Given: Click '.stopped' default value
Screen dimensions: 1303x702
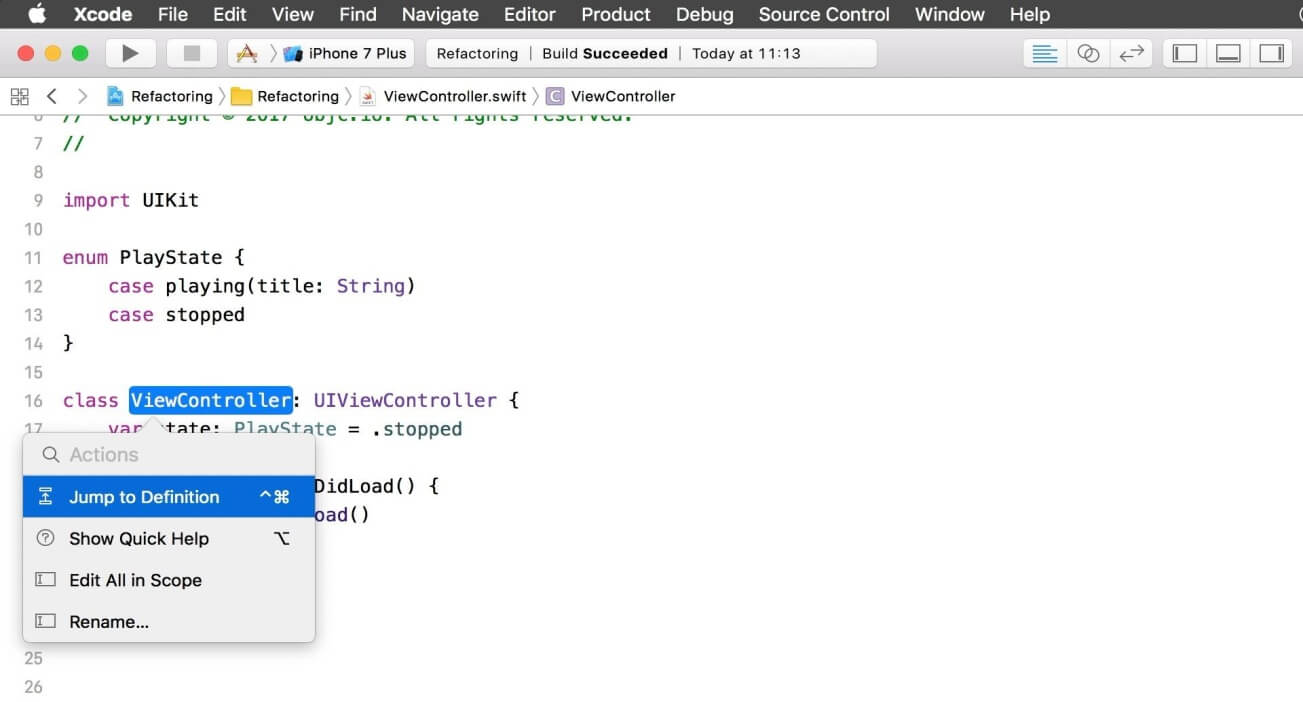Looking at the screenshot, I should [416, 429].
